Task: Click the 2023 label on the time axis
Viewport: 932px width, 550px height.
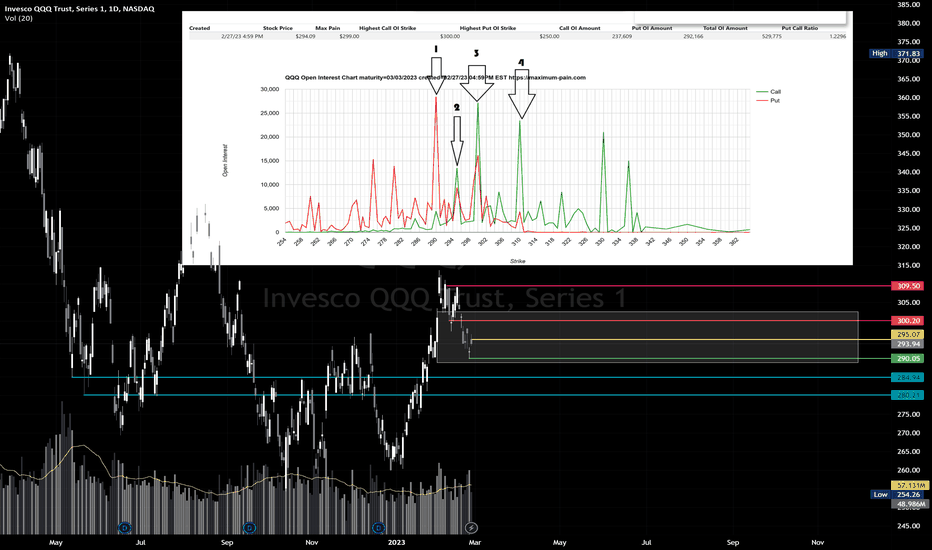Action: click(396, 542)
